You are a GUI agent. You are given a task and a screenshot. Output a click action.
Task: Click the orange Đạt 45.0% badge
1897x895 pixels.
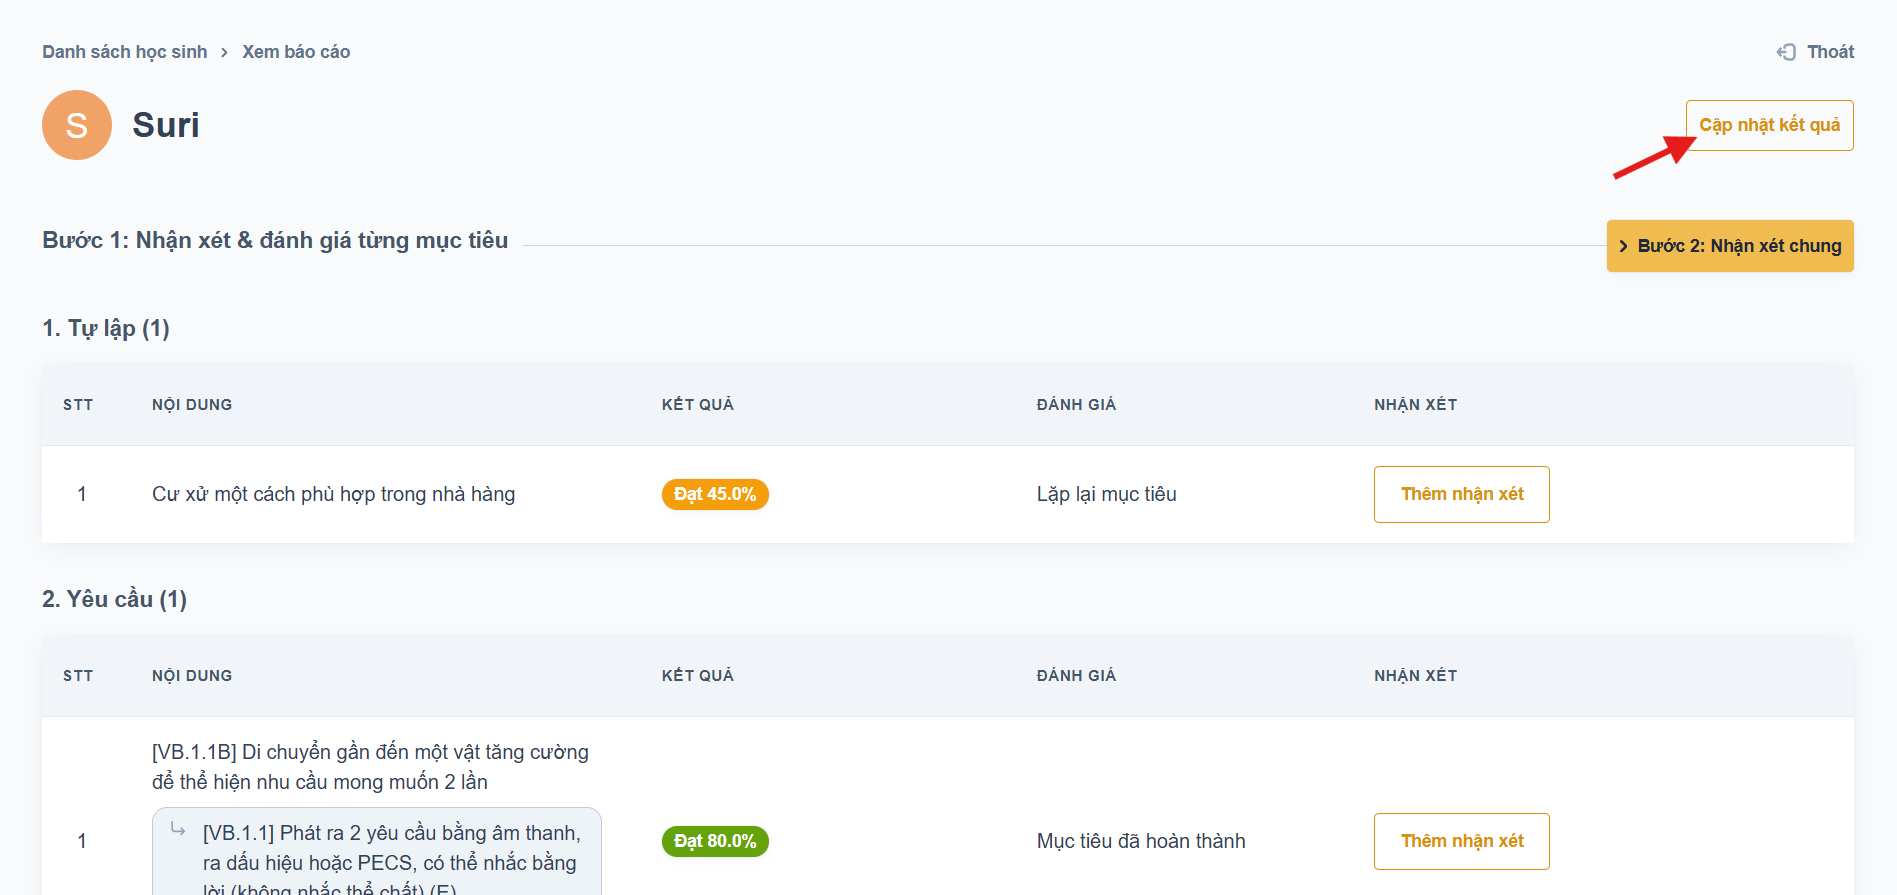point(715,494)
